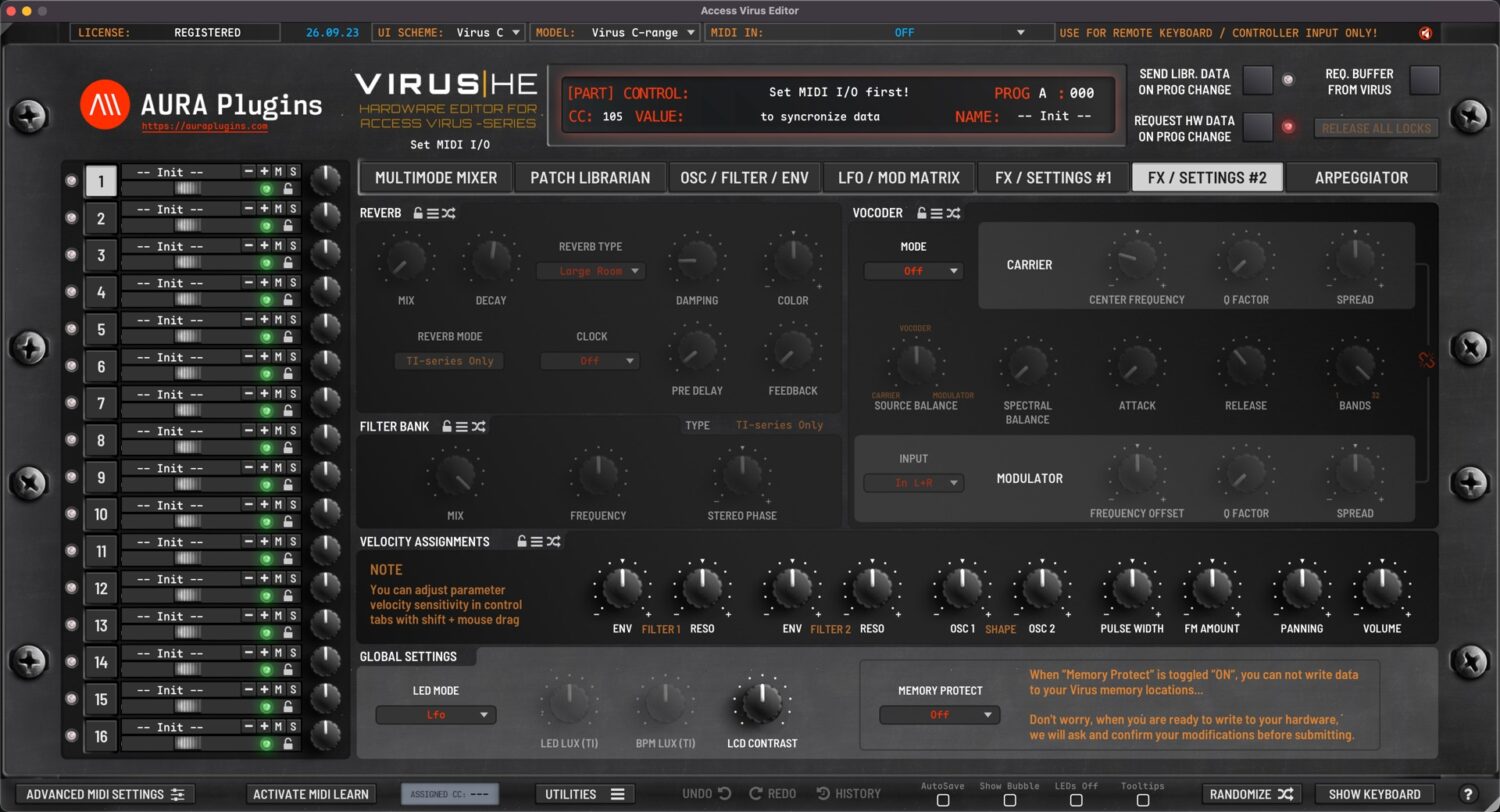Screen dimensions: 1500x812
Task: Randomize Velocity Assignments with shuffle icon
Action: (x=554, y=541)
